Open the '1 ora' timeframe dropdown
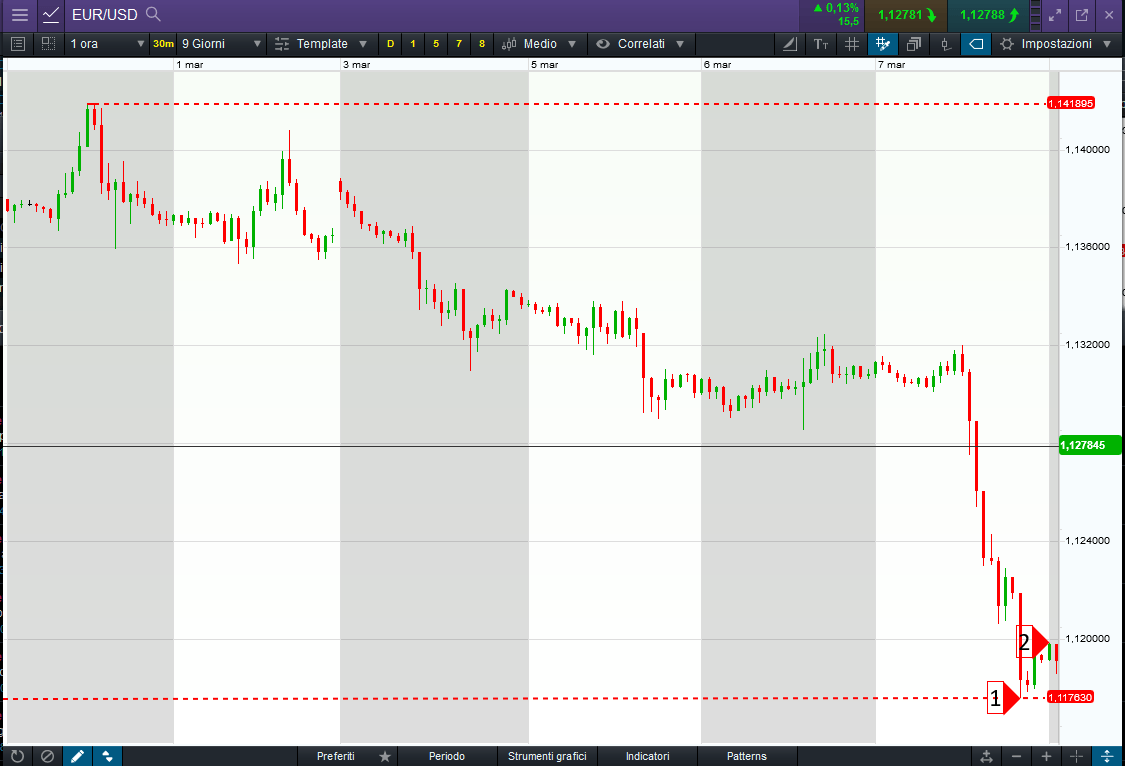Image resolution: width=1125 pixels, height=766 pixels. [x=107, y=44]
